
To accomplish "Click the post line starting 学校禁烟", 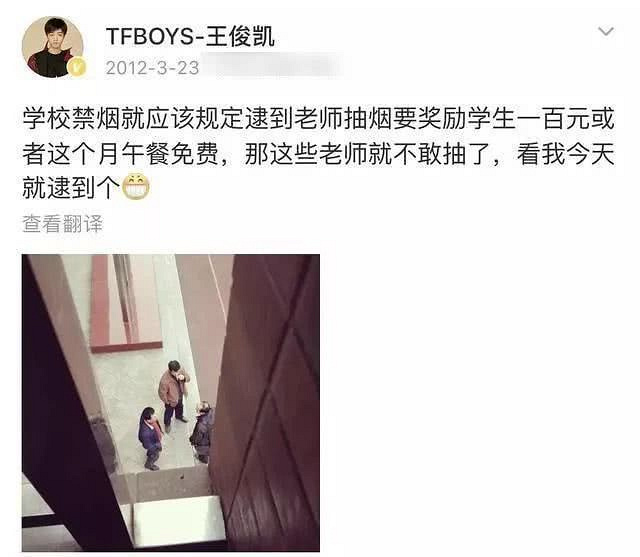I will [318, 119].
